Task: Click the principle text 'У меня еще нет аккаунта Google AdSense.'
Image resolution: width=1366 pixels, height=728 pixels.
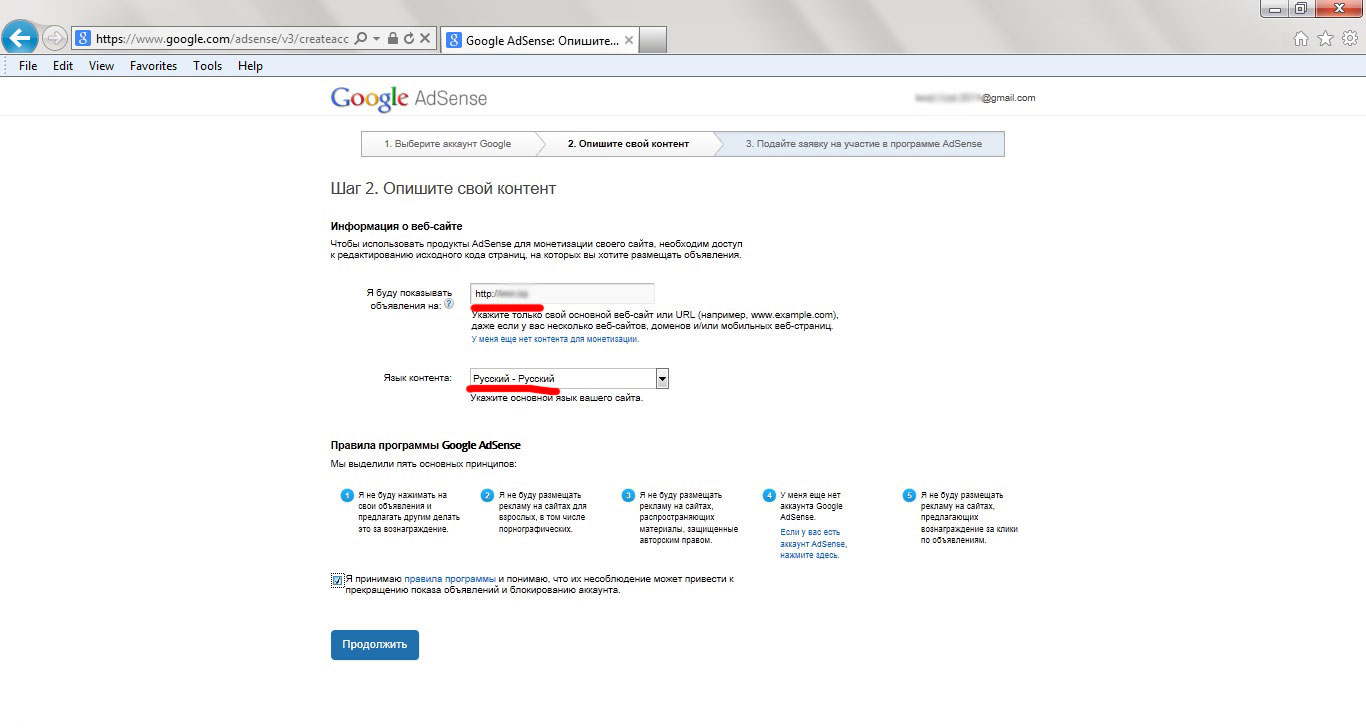Action: [811, 506]
